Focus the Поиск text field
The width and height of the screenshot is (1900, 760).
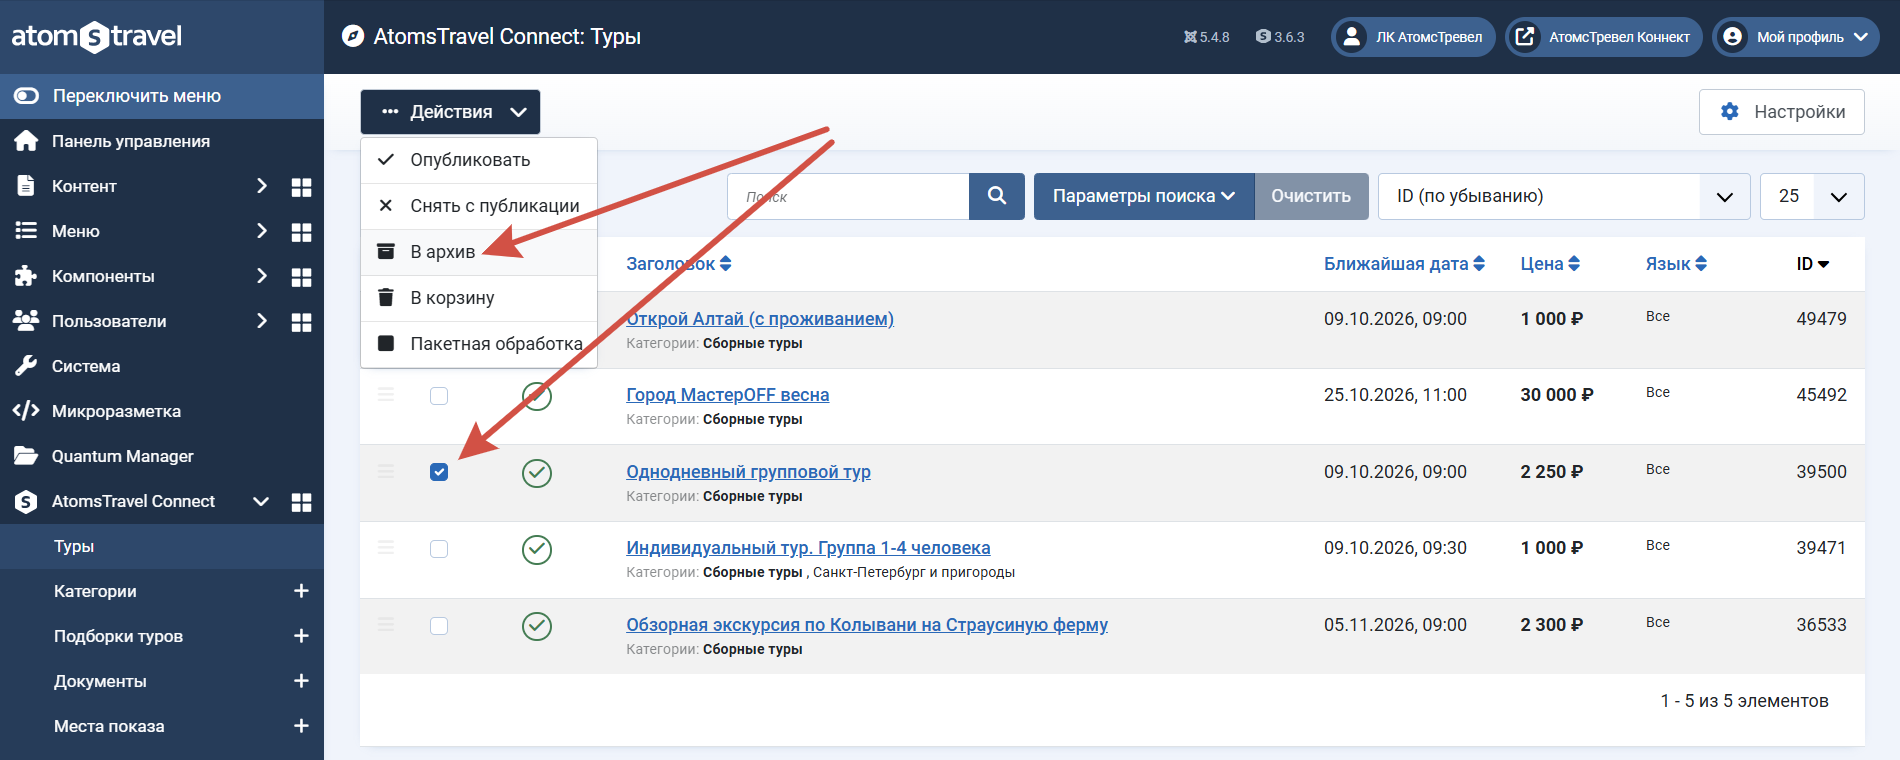pyautogui.click(x=848, y=196)
